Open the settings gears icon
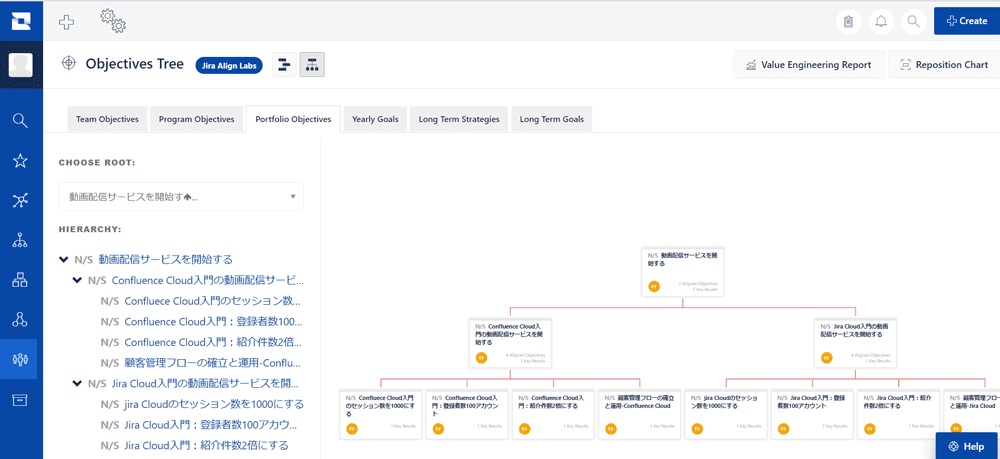The image size is (1000, 459). coord(113,20)
